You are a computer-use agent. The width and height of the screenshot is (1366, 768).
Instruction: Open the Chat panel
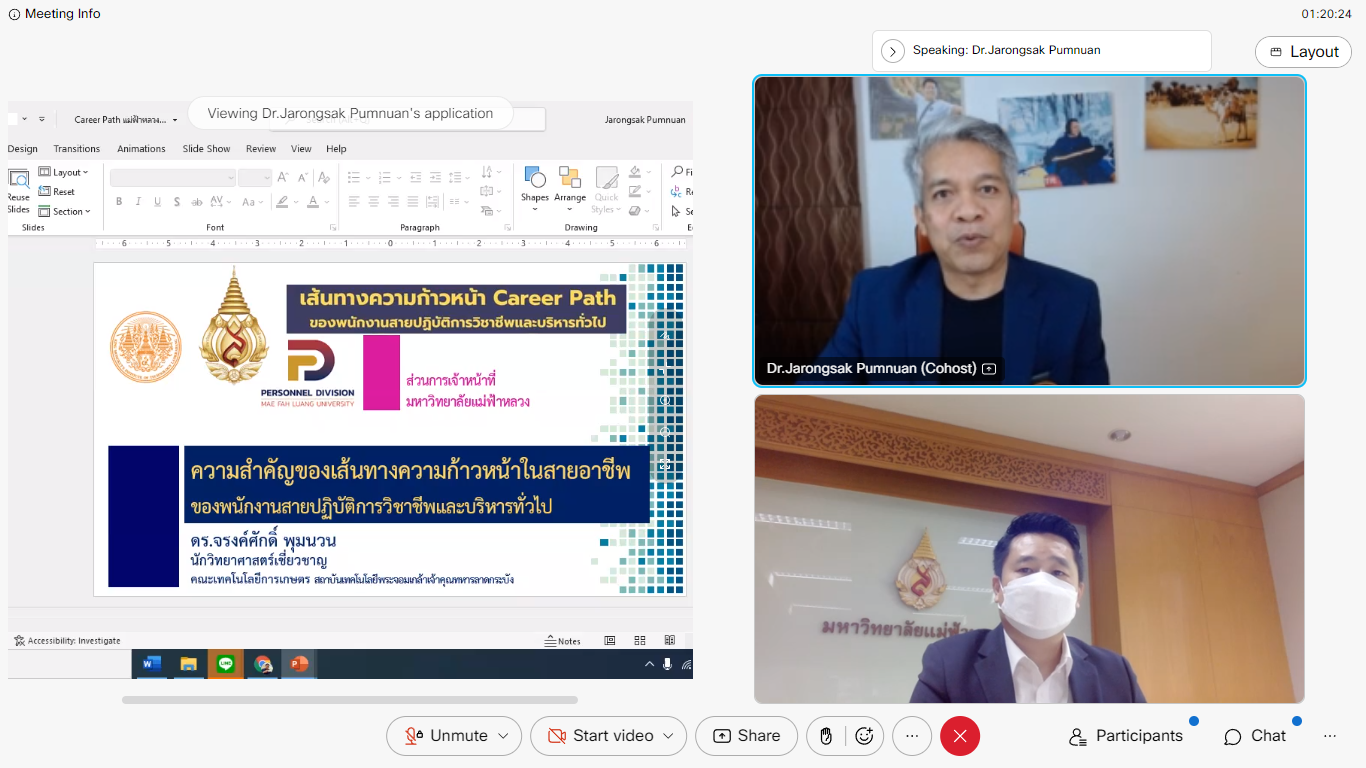click(x=1256, y=736)
